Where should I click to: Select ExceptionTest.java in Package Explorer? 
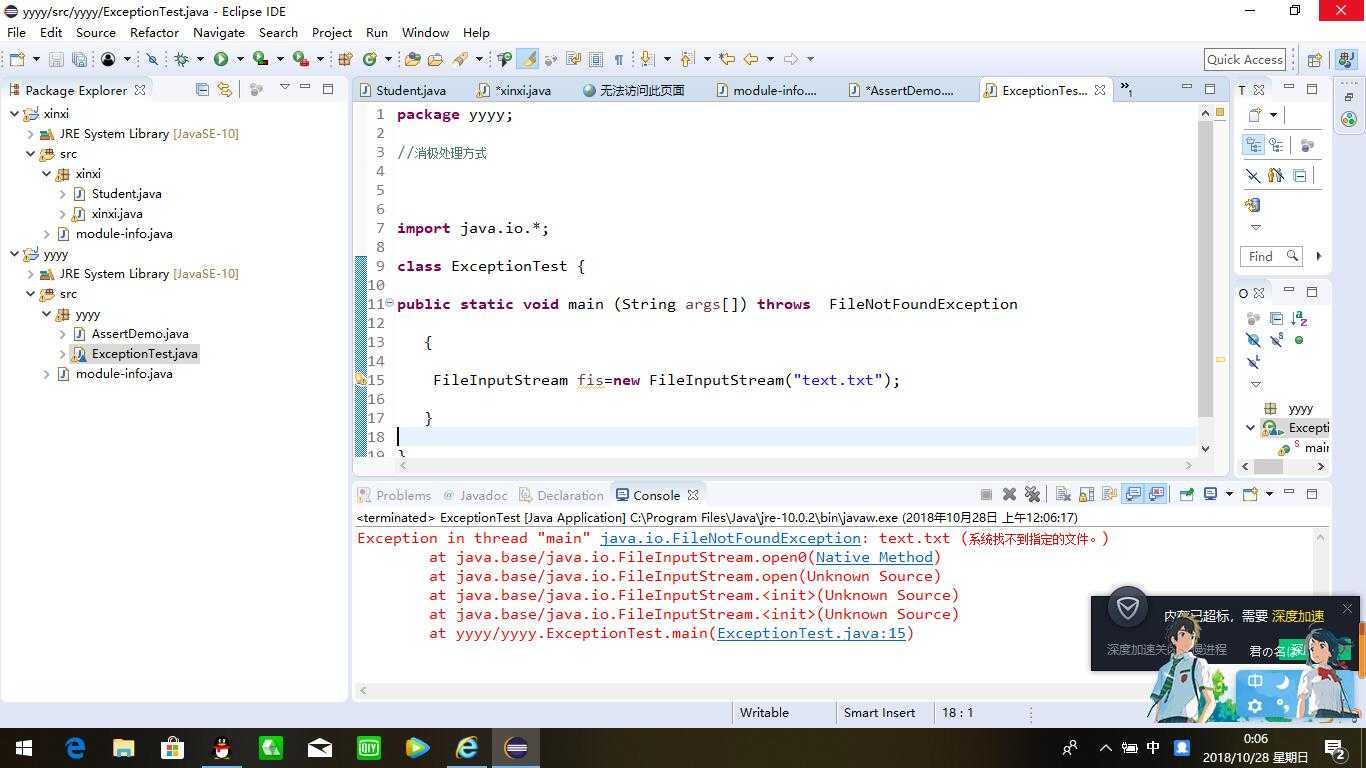(144, 354)
